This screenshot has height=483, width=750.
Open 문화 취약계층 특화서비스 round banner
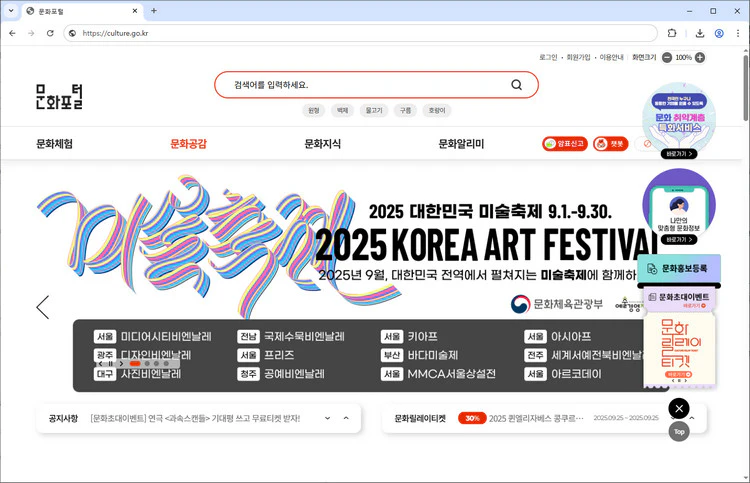[x=679, y=120]
